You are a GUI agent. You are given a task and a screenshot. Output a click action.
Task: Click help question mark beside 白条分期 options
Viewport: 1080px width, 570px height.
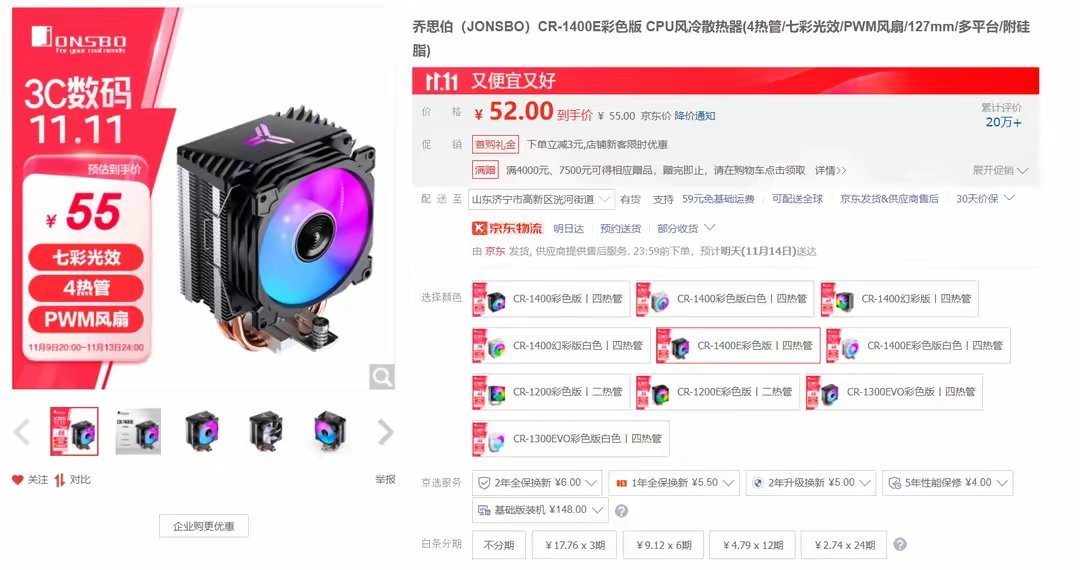[900, 545]
